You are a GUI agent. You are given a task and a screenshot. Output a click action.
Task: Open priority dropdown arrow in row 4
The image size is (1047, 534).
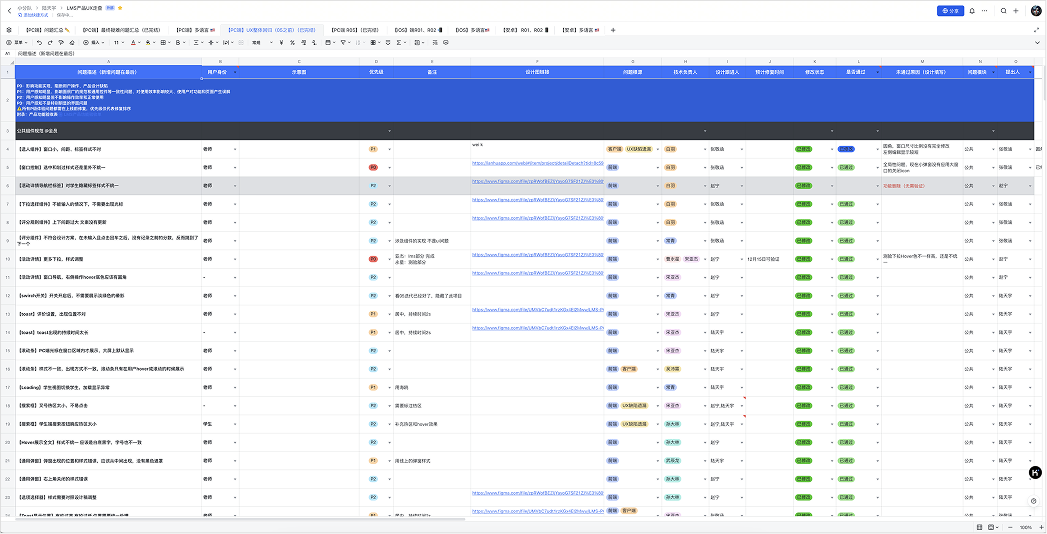(389, 149)
